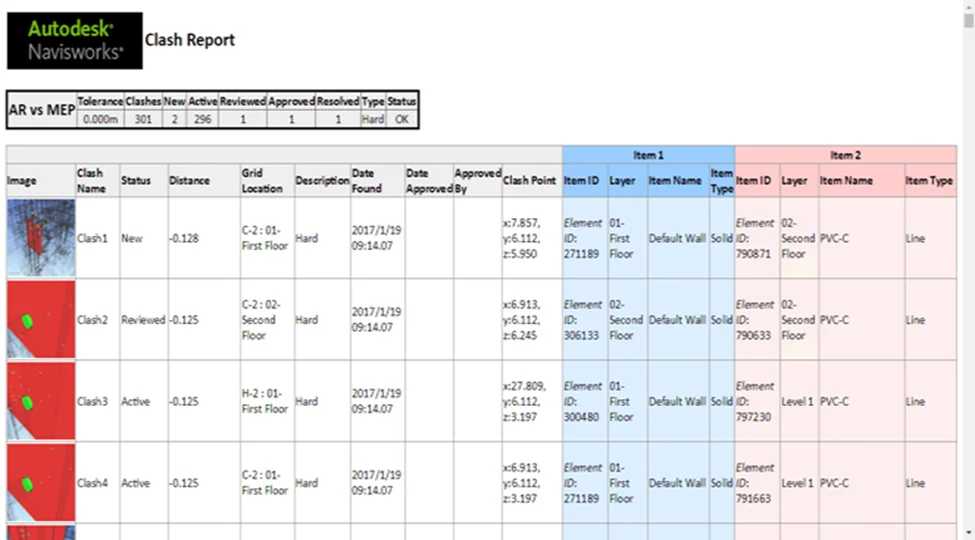Click the 'Item 1' group header
The width and height of the screenshot is (975, 540).
point(649,155)
